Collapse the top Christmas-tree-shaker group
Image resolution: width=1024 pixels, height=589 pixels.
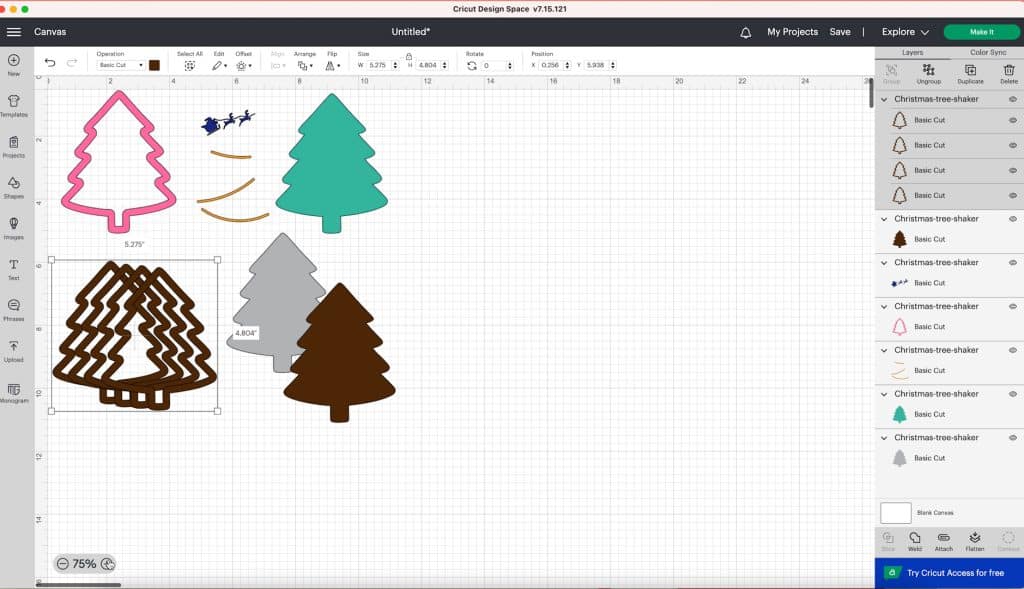(884, 99)
